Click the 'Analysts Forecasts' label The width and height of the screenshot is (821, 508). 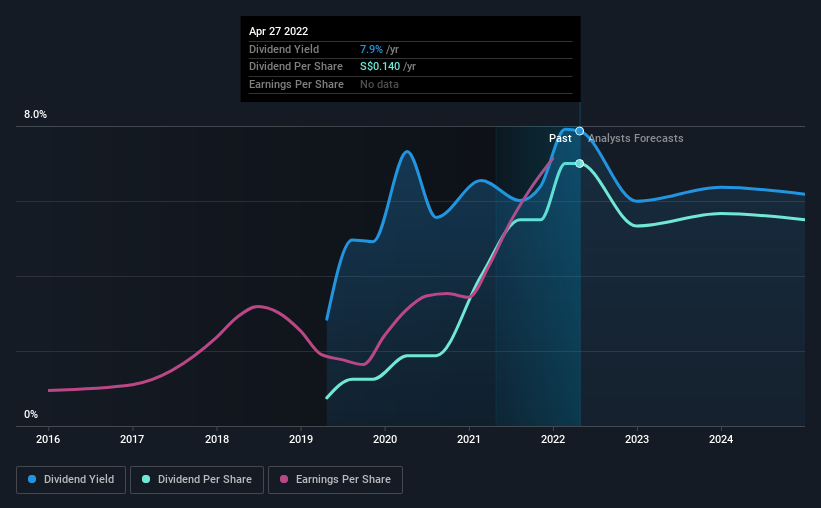pos(636,138)
